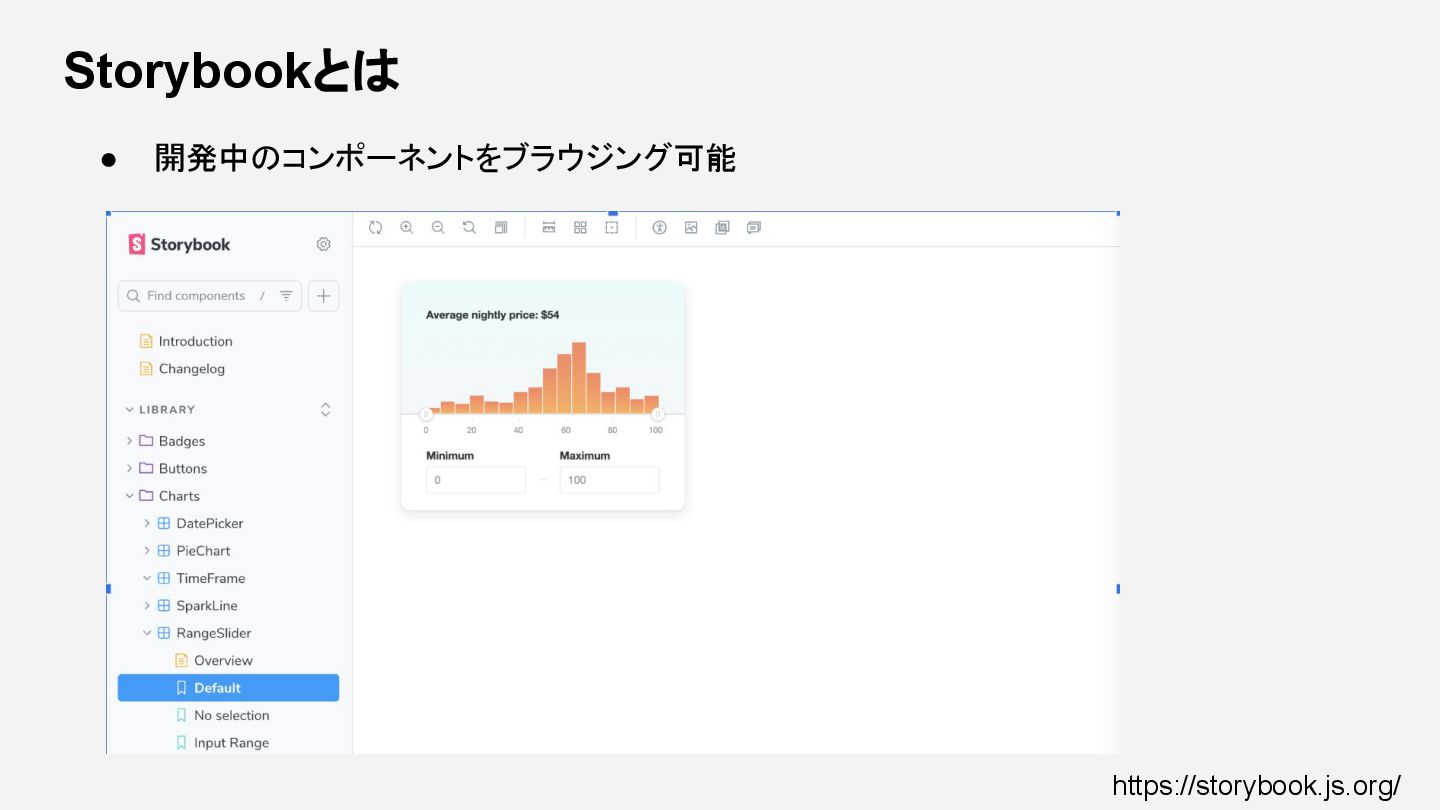Click the remount/refresh component icon
Image resolution: width=1440 pixels, height=810 pixels.
point(375,227)
